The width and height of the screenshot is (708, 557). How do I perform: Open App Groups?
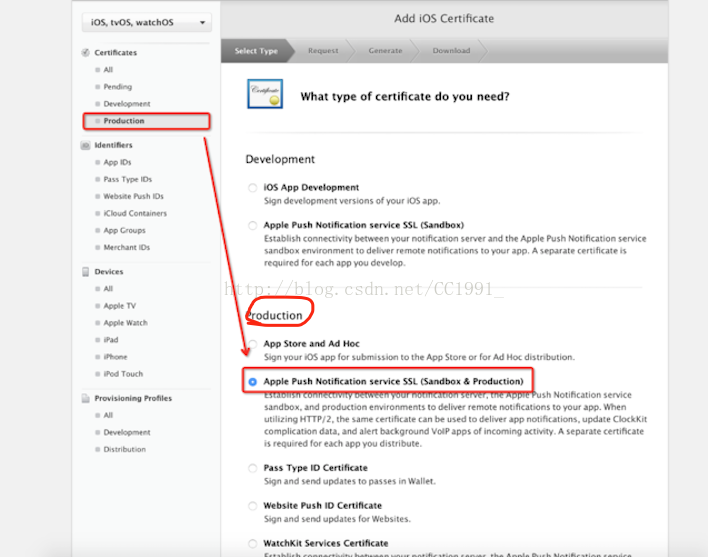[124, 231]
